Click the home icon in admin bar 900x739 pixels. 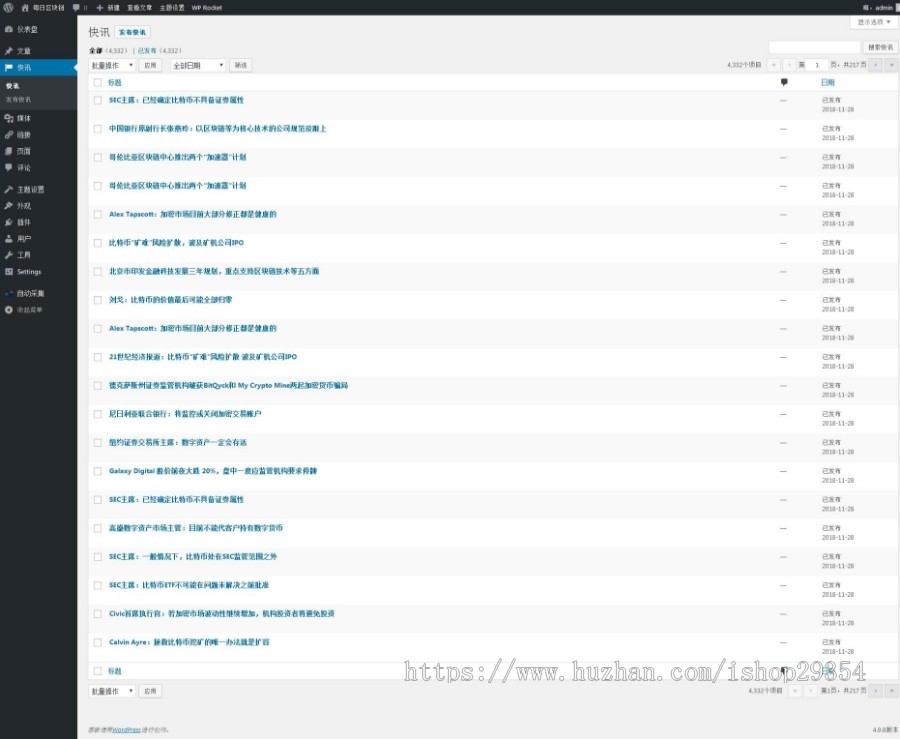(25, 7)
